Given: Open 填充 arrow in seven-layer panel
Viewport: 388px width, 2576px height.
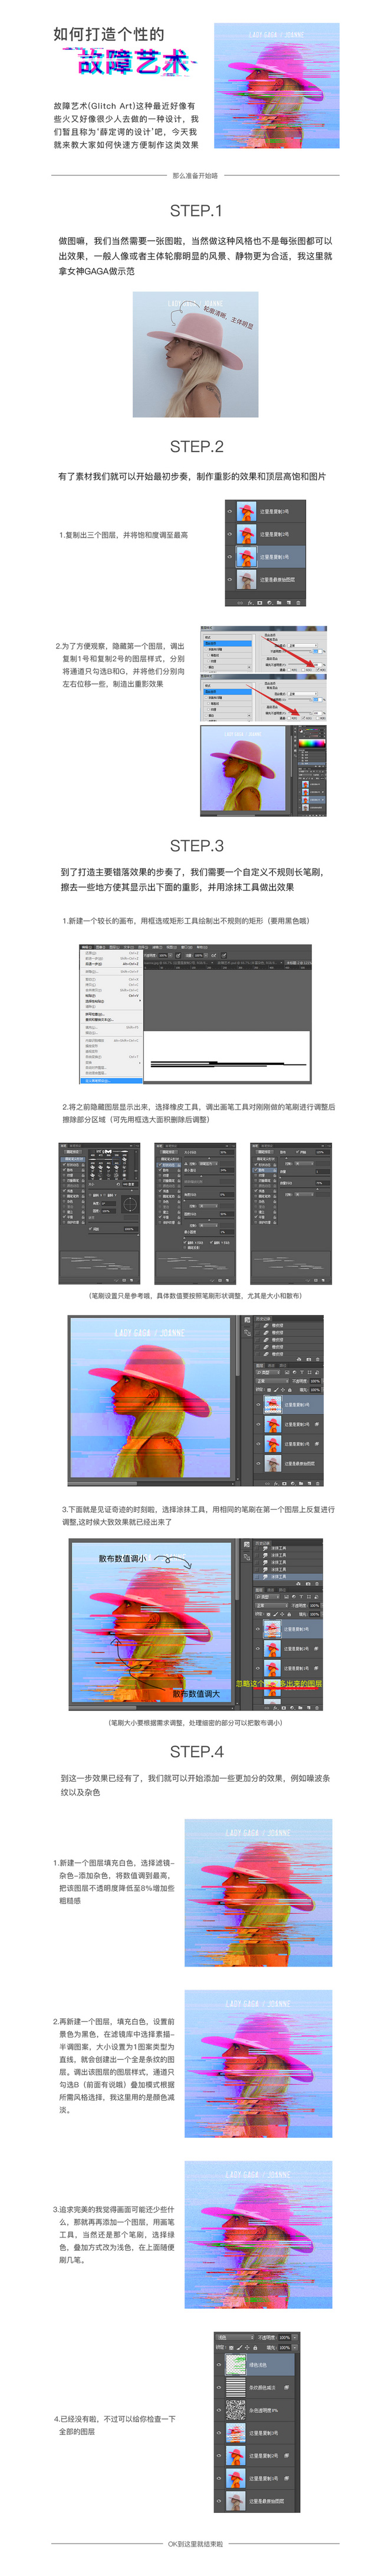Looking at the screenshot, I should click(x=295, y=2348).
